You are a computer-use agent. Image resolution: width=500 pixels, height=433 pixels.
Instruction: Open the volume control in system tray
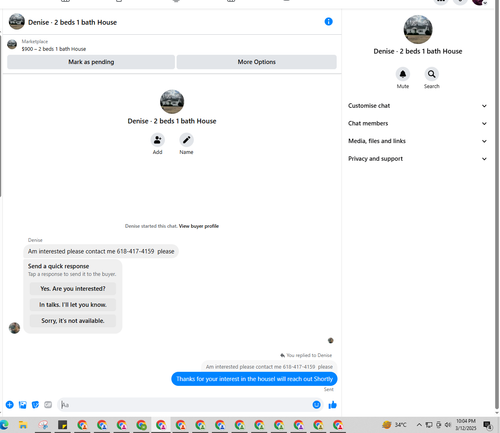(448, 425)
